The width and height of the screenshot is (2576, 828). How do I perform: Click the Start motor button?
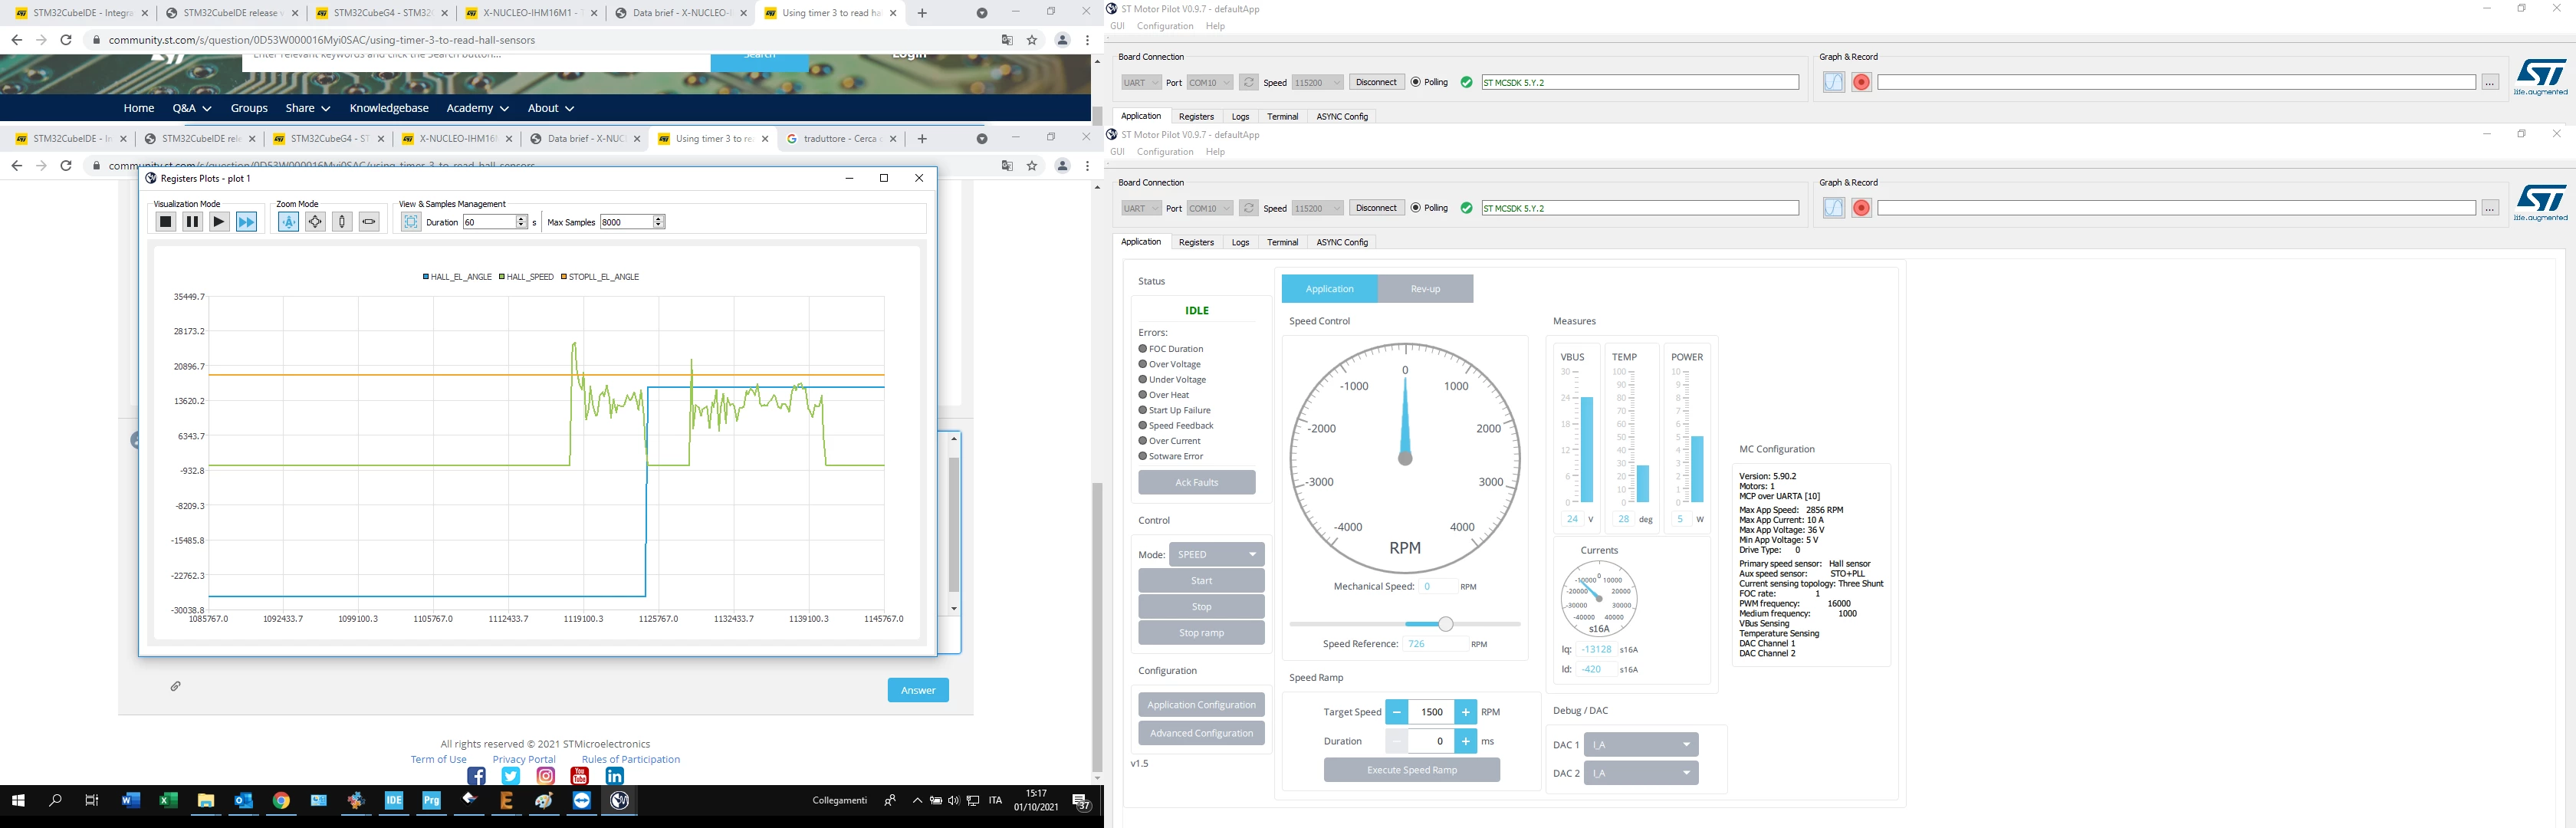pos(1202,581)
